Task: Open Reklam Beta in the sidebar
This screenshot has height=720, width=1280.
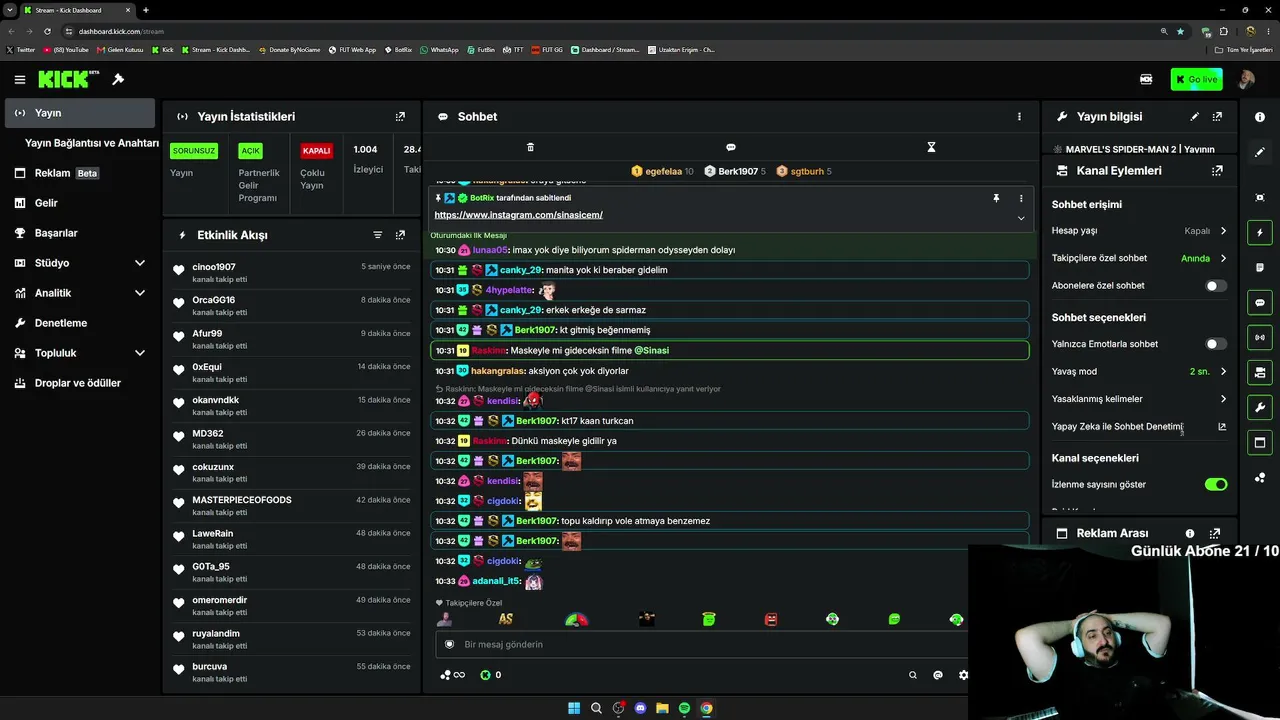Action: [x=78, y=173]
